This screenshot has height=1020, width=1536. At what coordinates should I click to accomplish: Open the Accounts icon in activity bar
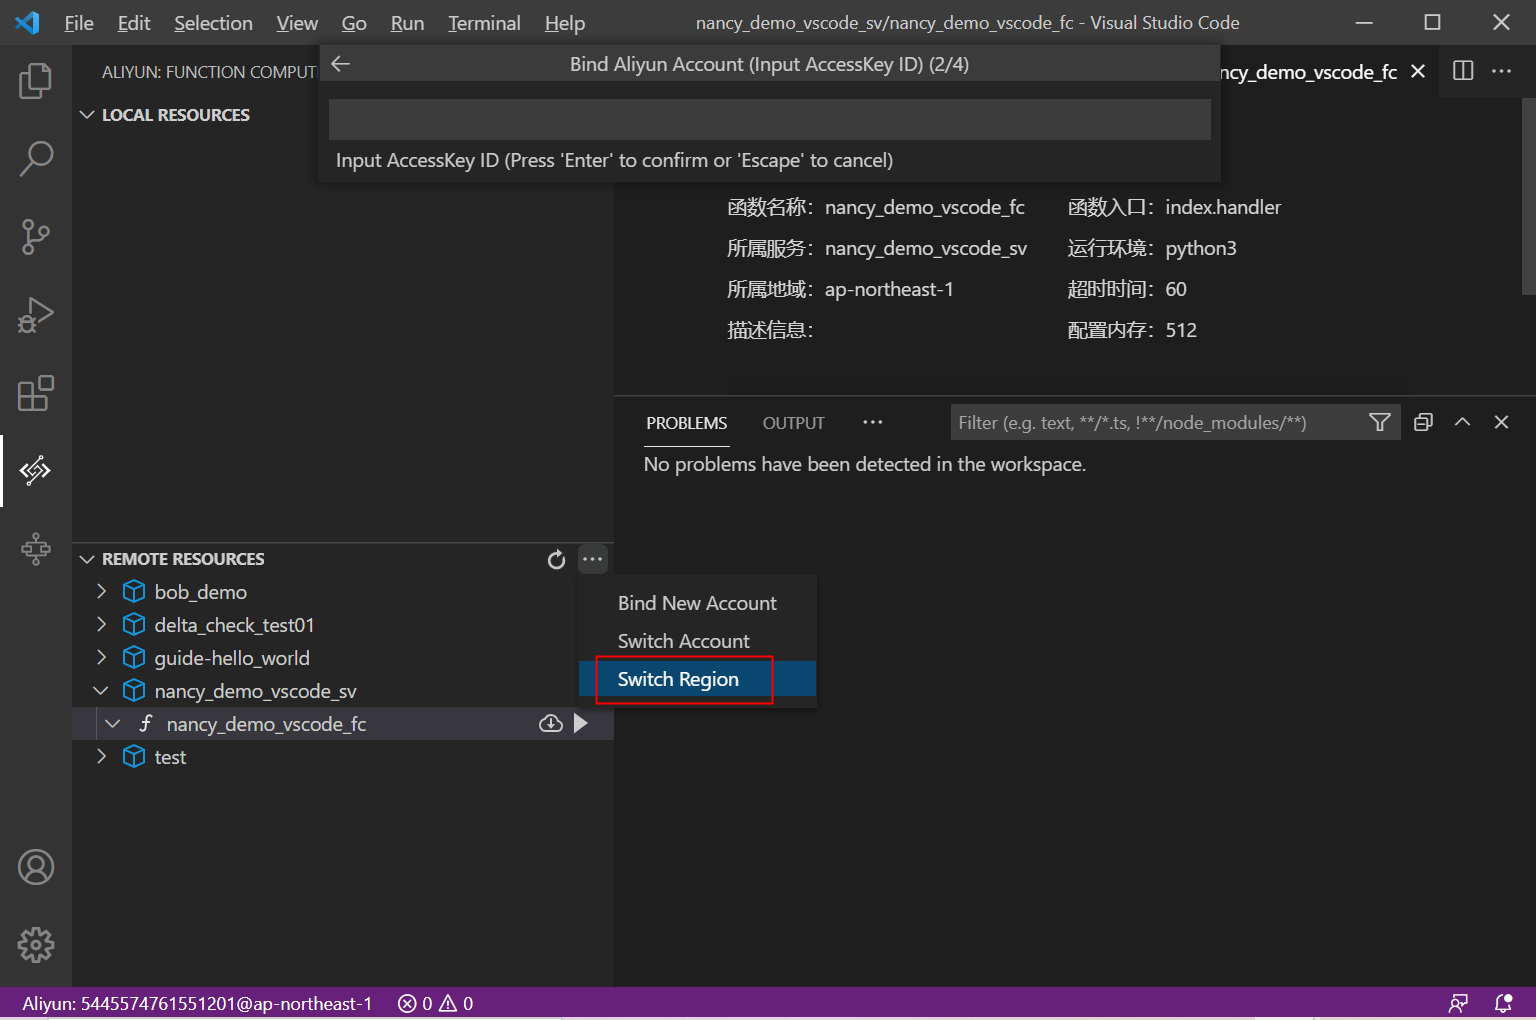point(36,867)
